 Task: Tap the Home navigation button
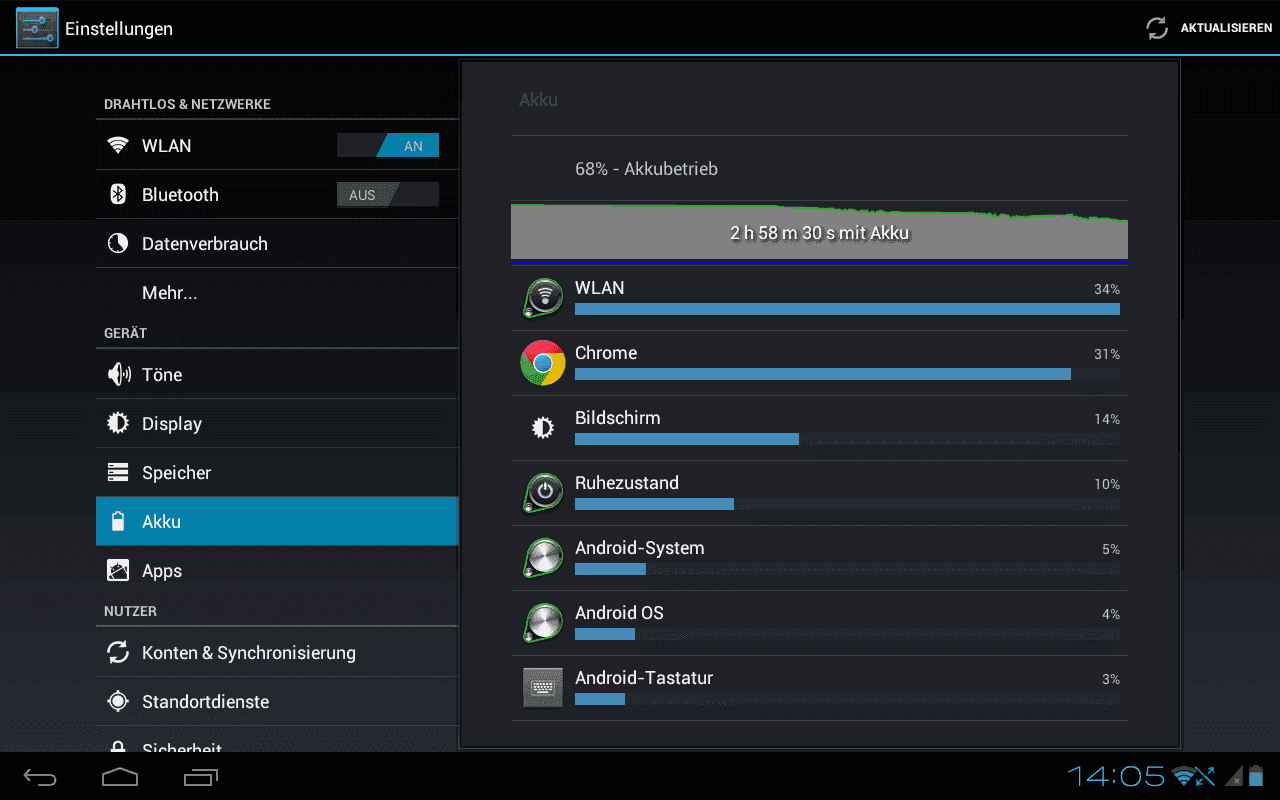[120, 776]
